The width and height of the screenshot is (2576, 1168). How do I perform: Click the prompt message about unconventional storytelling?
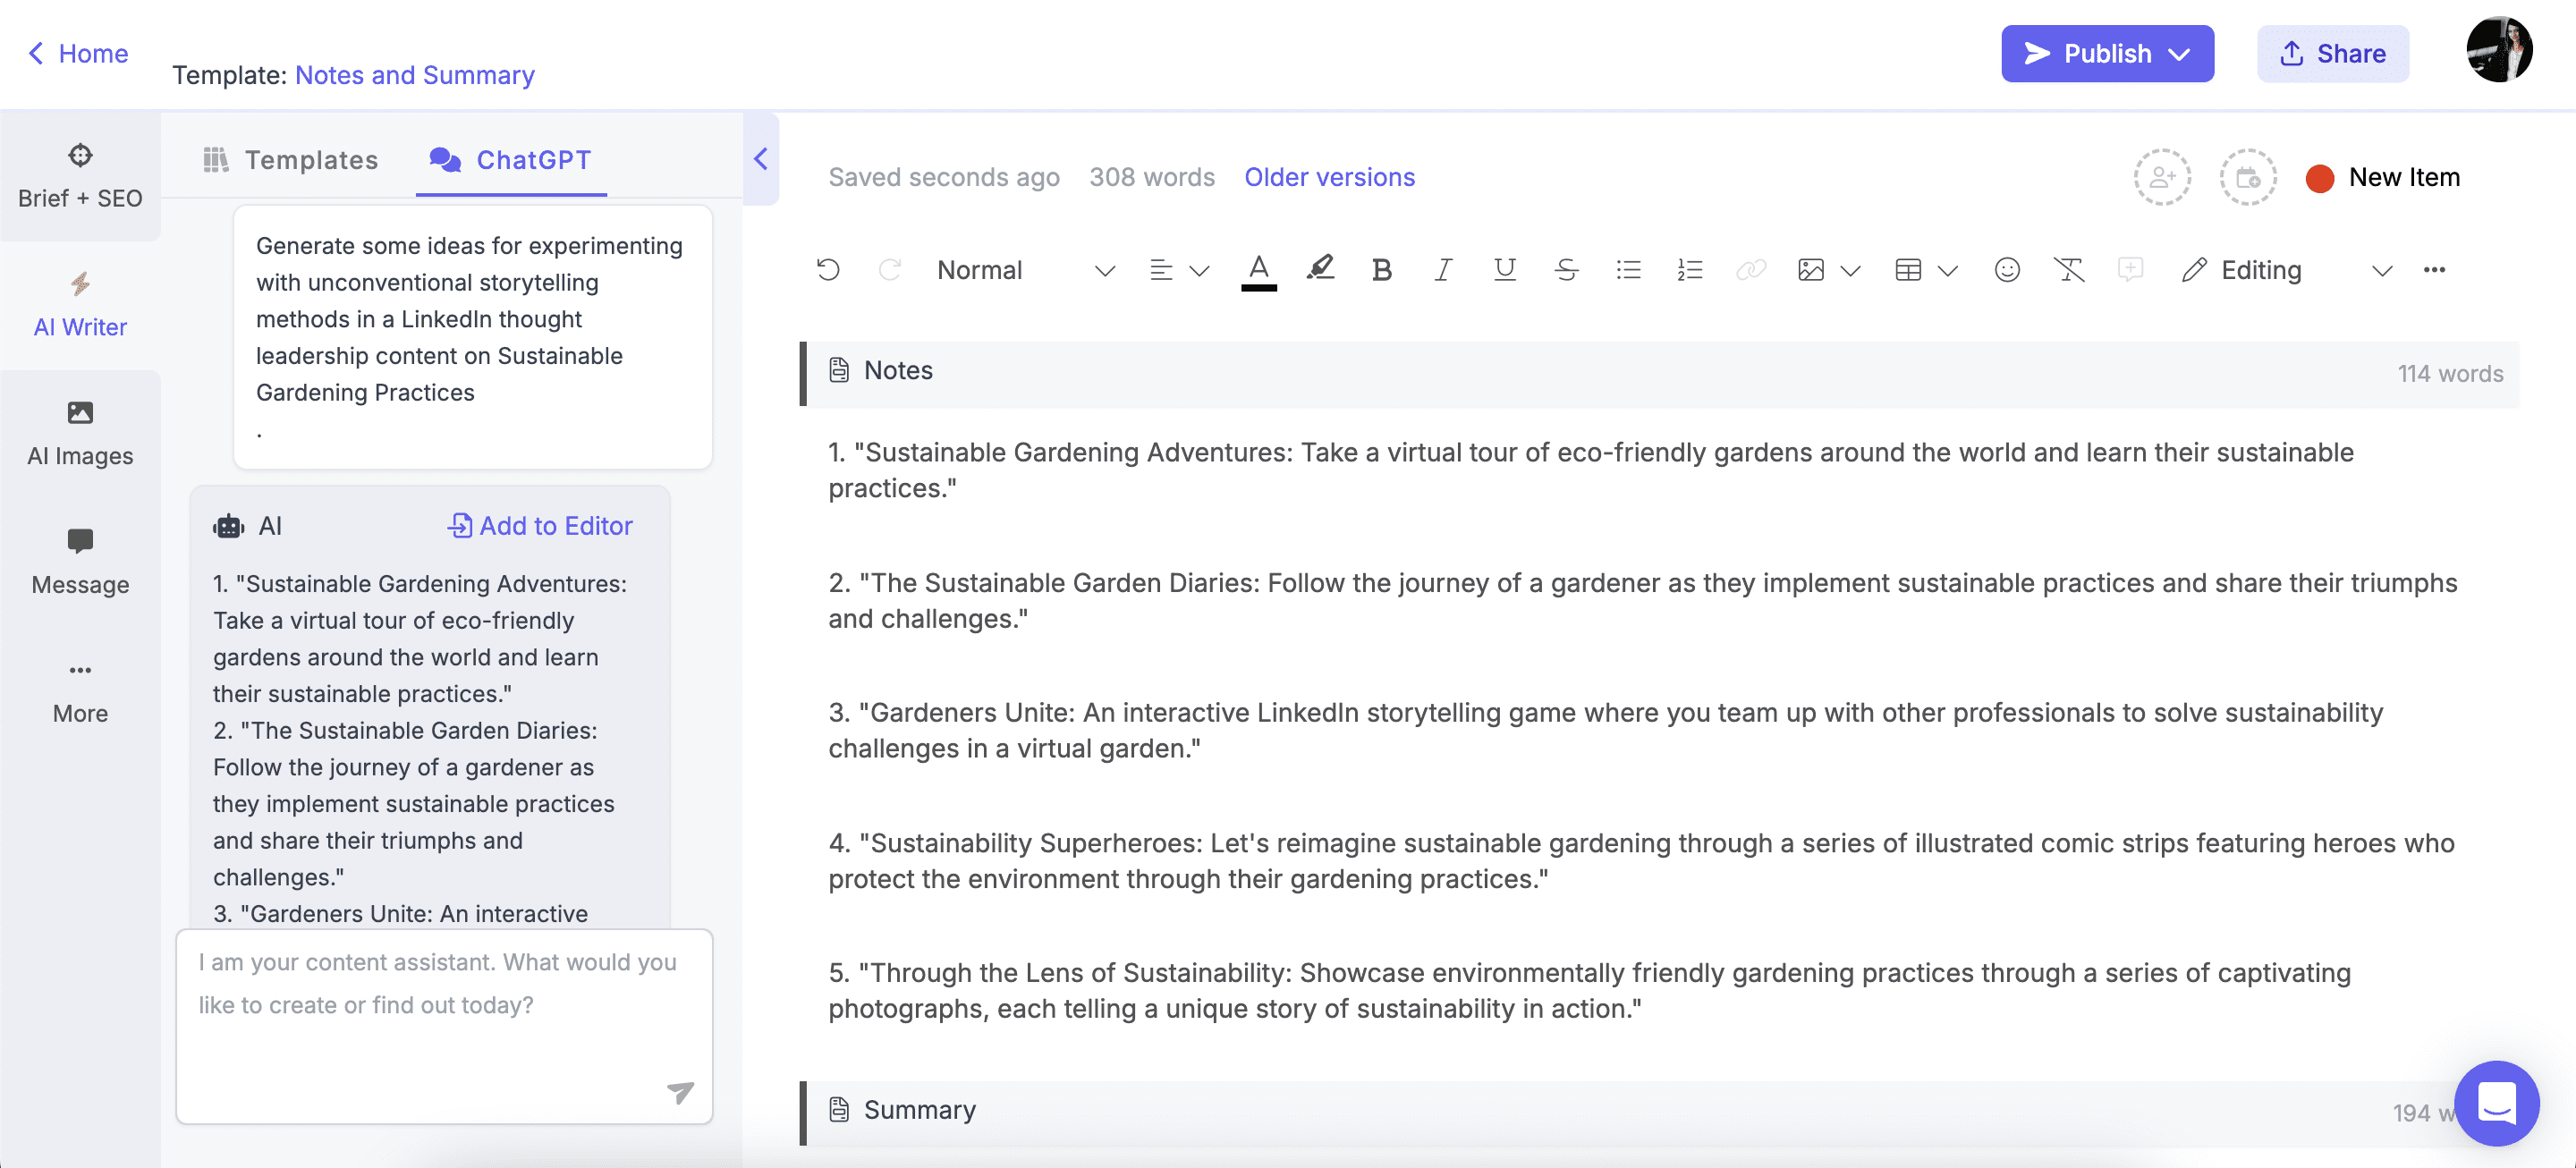pyautogui.click(x=472, y=336)
